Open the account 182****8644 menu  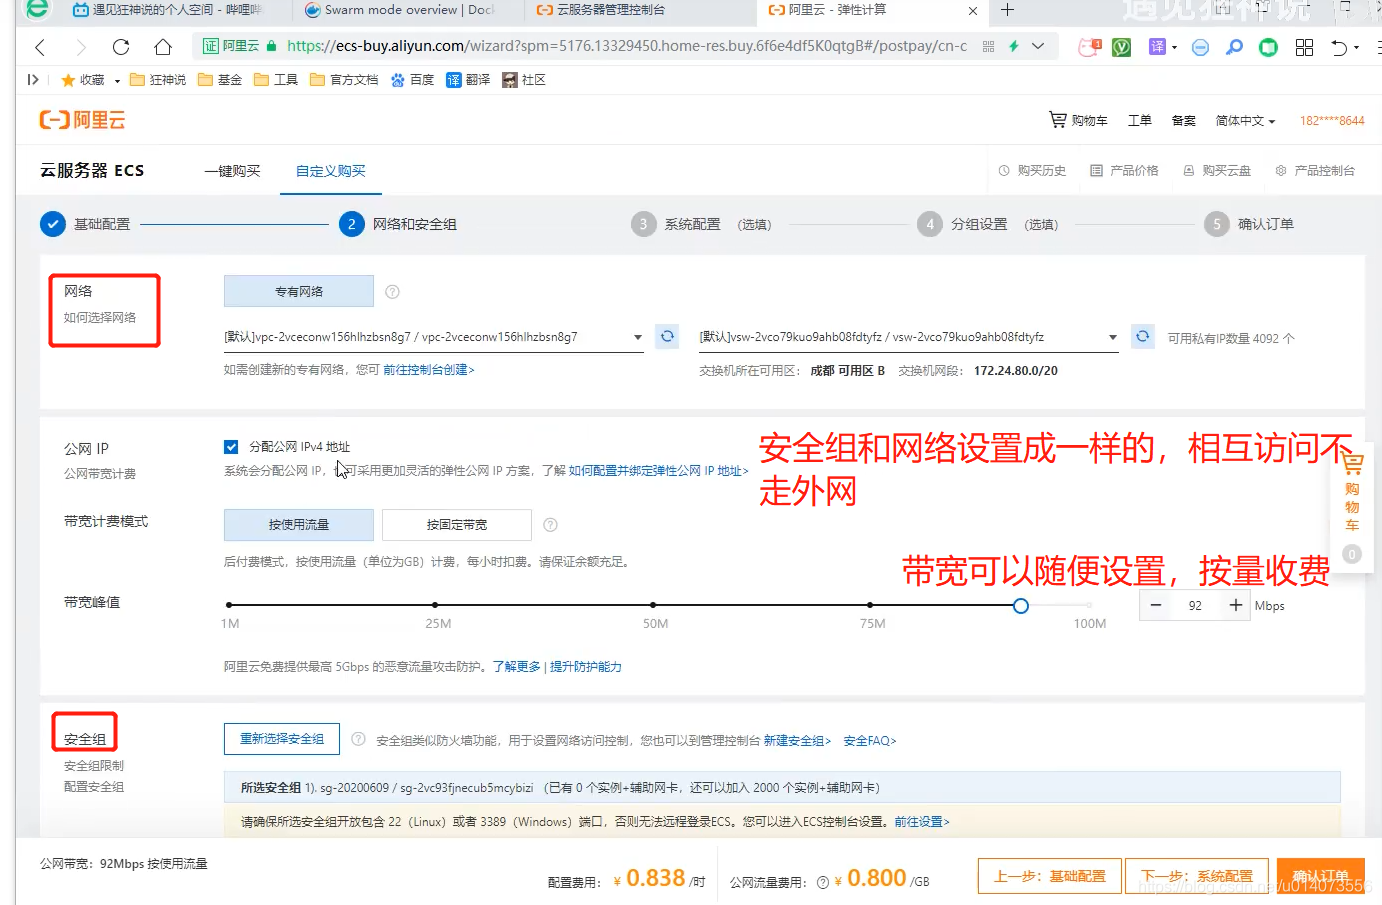pyautogui.click(x=1332, y=120)
